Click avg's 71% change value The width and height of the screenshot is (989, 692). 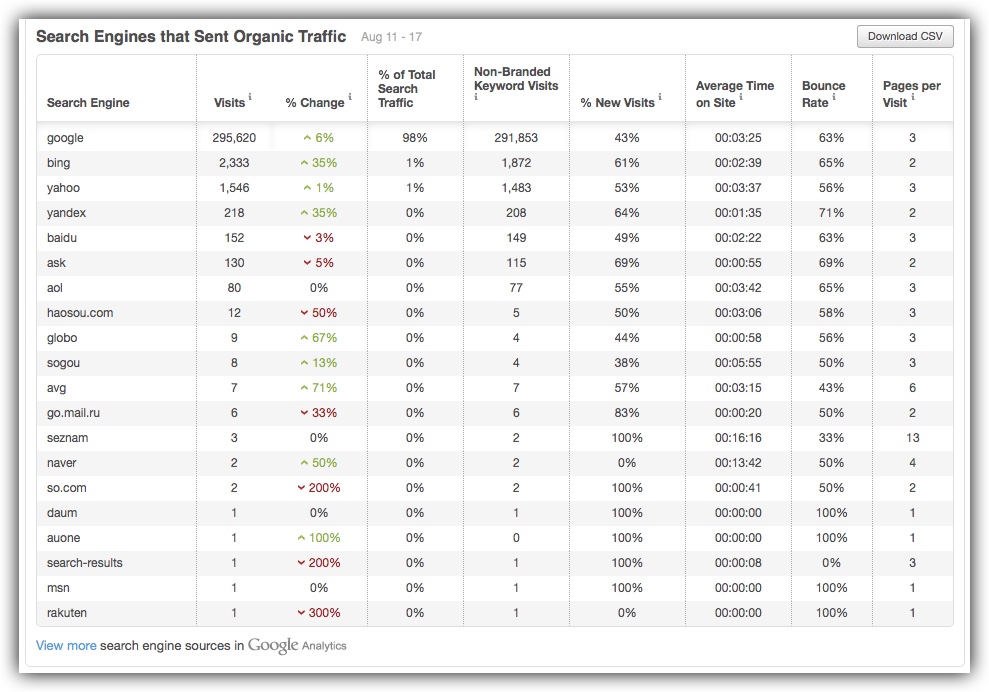coord(319,388)
